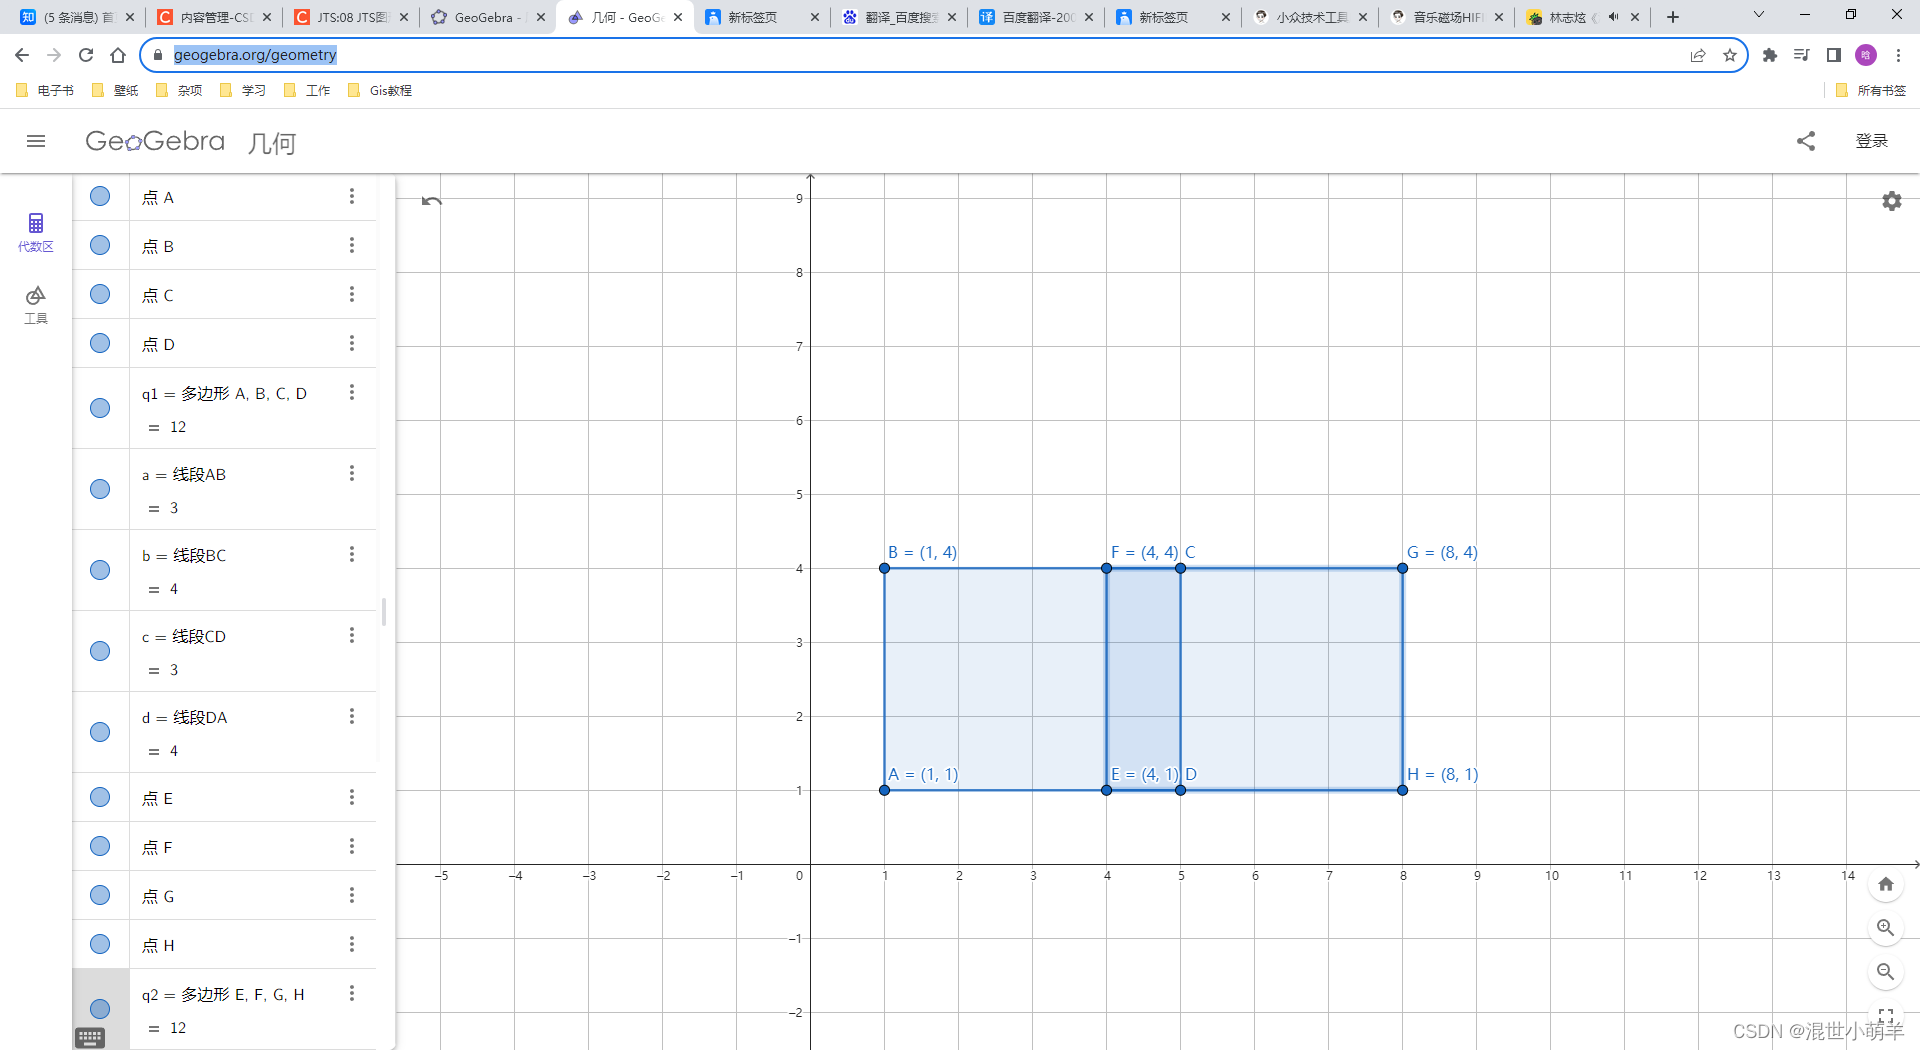
Task: Switch to the 代数区 algebra view
Action: tap(36, 232)
